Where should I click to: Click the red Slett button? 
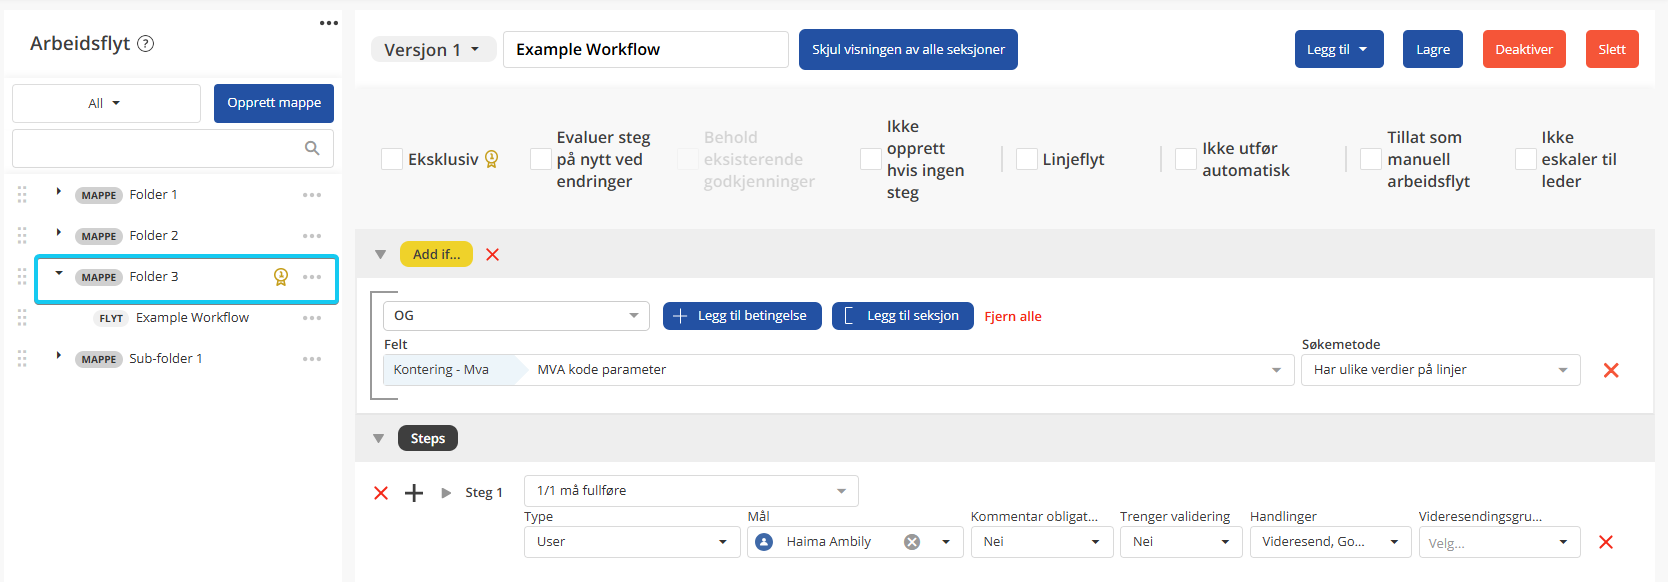1612,49
